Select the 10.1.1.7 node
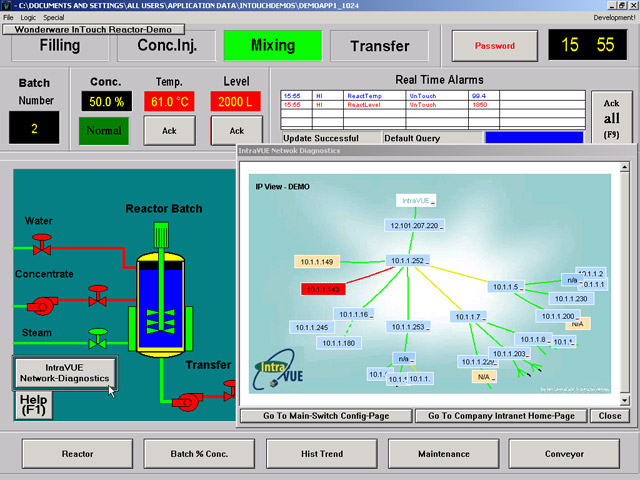 (468, 317)
